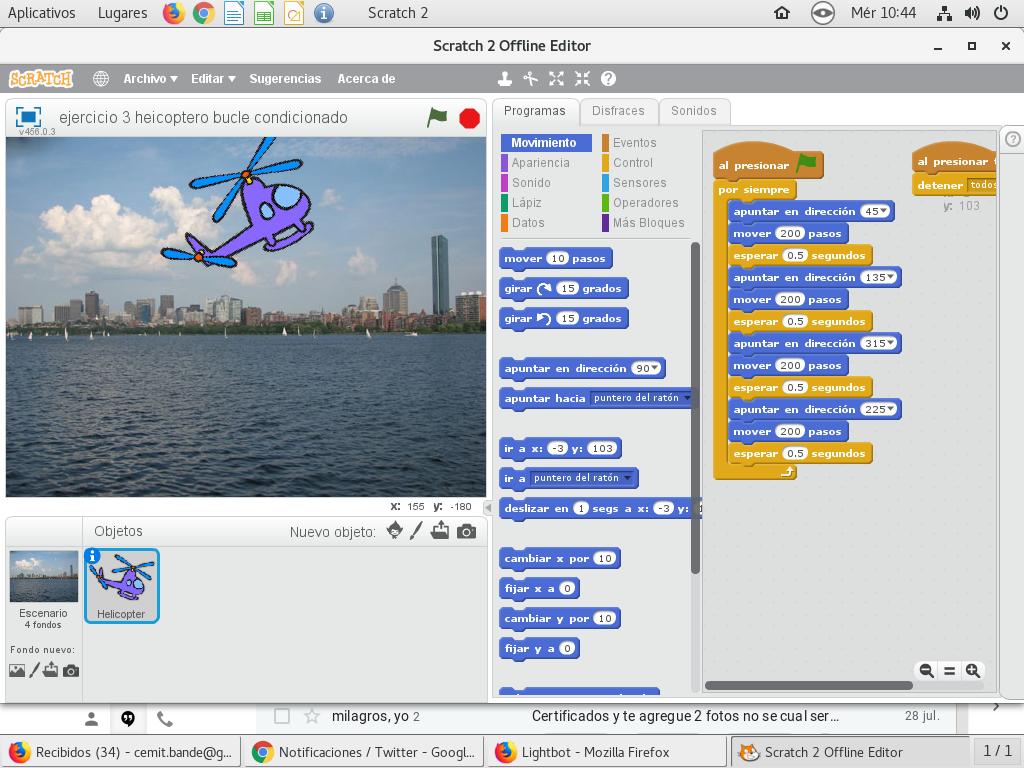Switch to the Disfraces tab
Viewport: 1024px width, 768px height.
(x=618, y=111)
